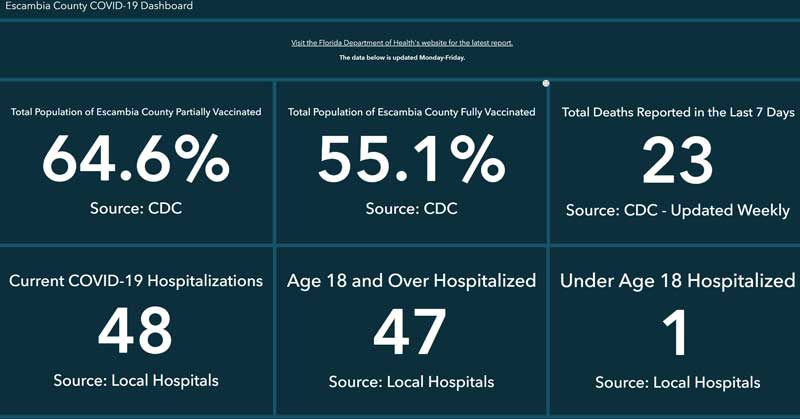The width and height of the screenshot is (800, 419).
Task: Select the 64.6% partially vaccinated value
Action: [136, 159]
